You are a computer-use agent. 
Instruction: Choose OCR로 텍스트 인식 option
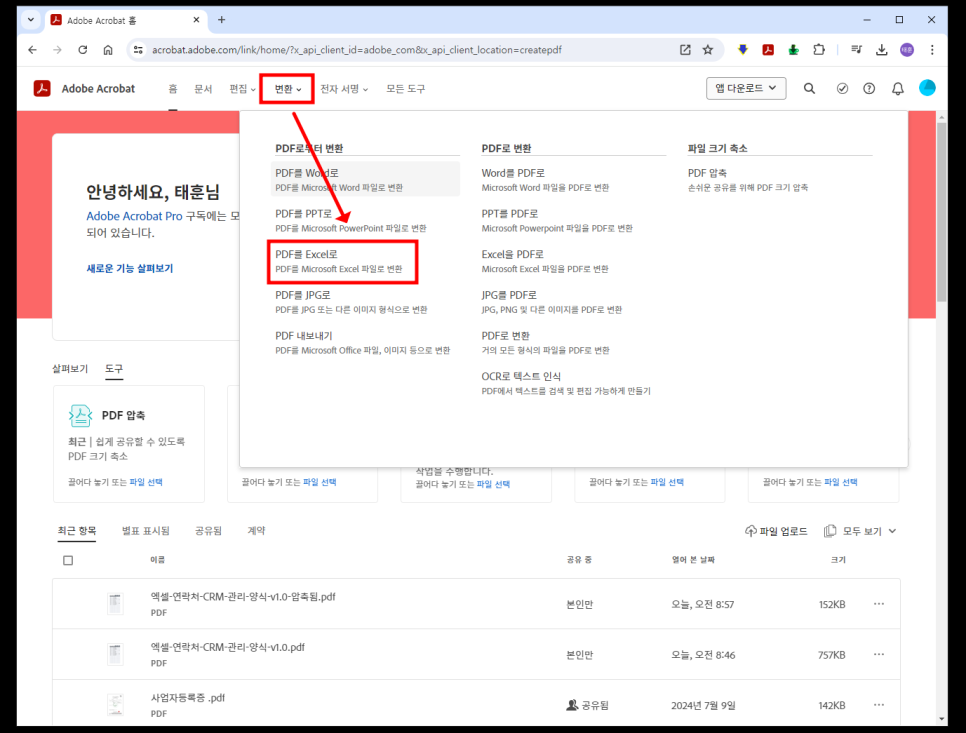click(x=566, y=383)
